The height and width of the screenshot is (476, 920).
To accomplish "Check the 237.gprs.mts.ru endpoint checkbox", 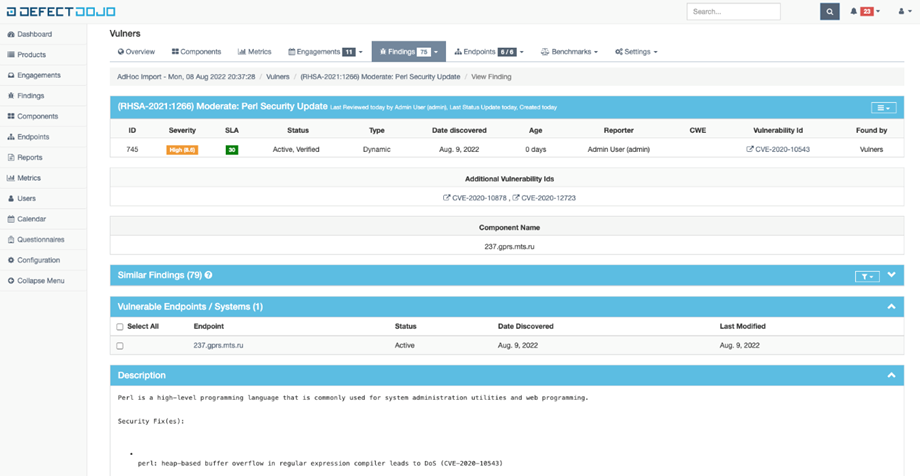I will 120,346.
